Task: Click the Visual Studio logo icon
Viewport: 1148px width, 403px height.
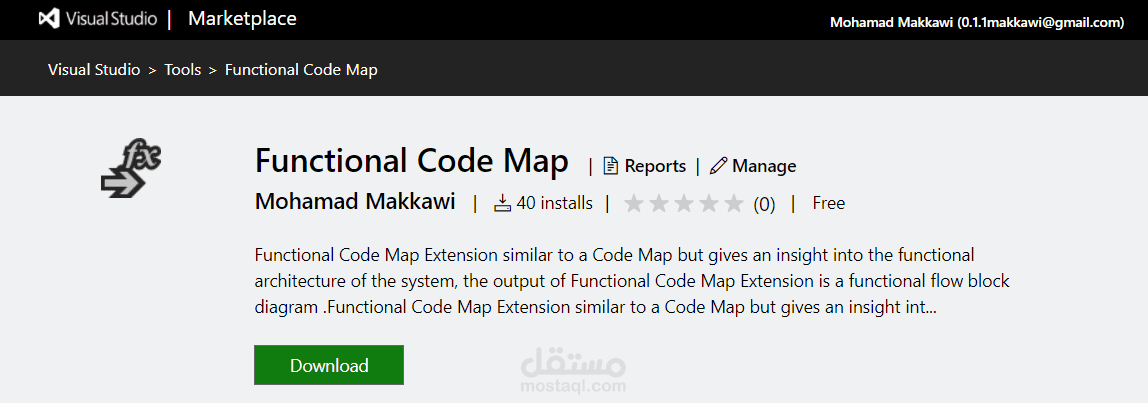Action: coord(49,18)
